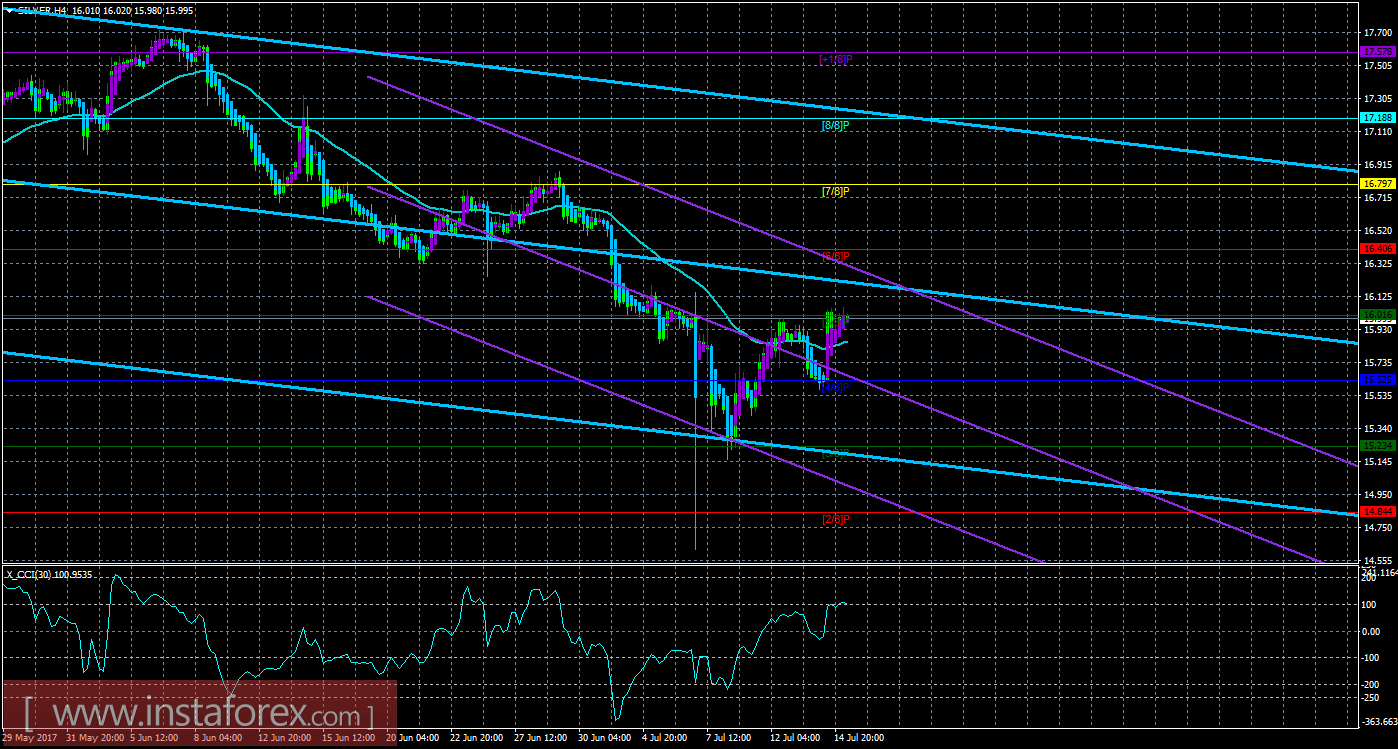Click the 15.340 price axis value
This screenshot has height=749, width=1398.
1378,429
